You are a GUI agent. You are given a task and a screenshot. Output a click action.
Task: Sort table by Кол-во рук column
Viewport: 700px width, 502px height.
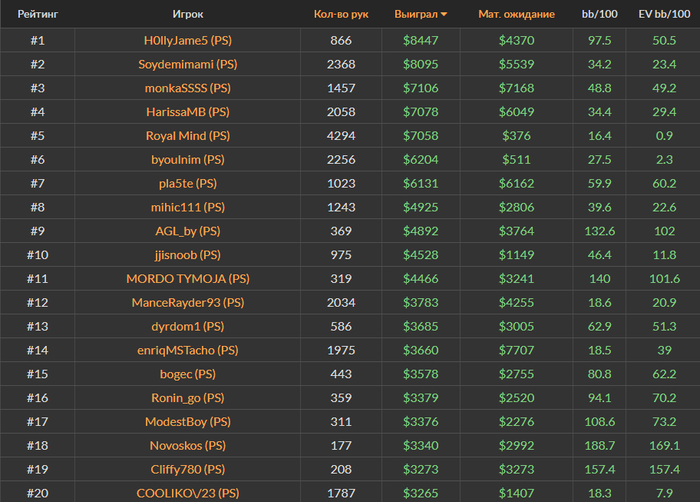[x=341, y=15]
